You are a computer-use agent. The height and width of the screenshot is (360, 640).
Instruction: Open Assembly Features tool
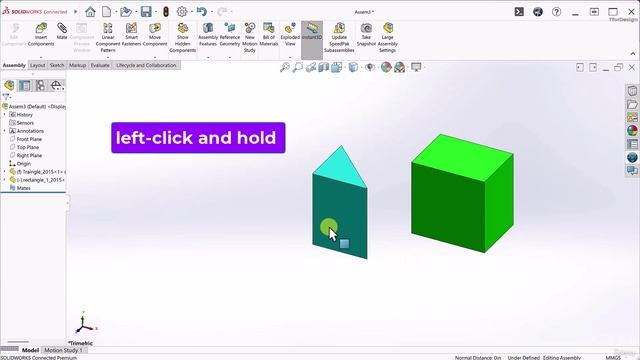(208, 34)
